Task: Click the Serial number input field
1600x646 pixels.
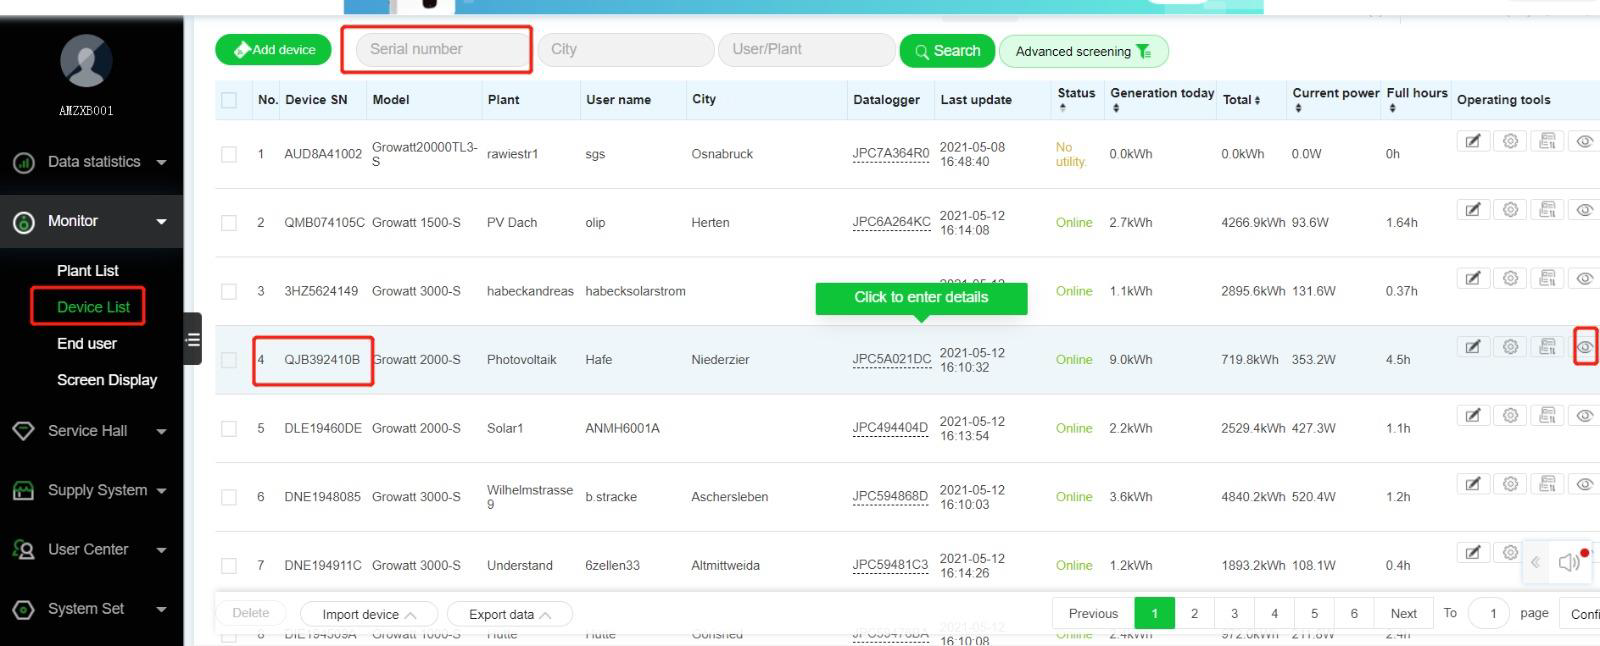Action: pos(441,49)
